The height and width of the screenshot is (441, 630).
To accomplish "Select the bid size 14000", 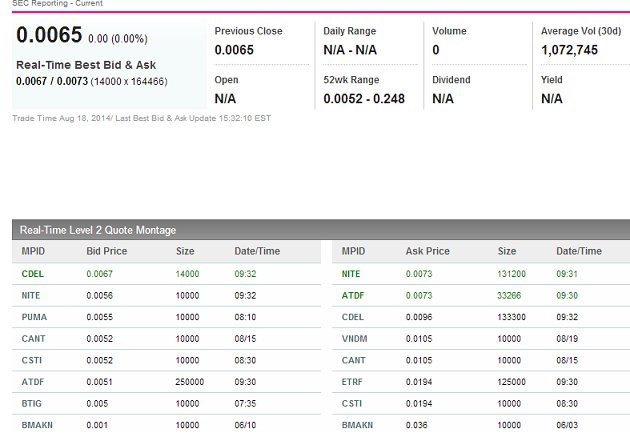I will coord(187,274).
